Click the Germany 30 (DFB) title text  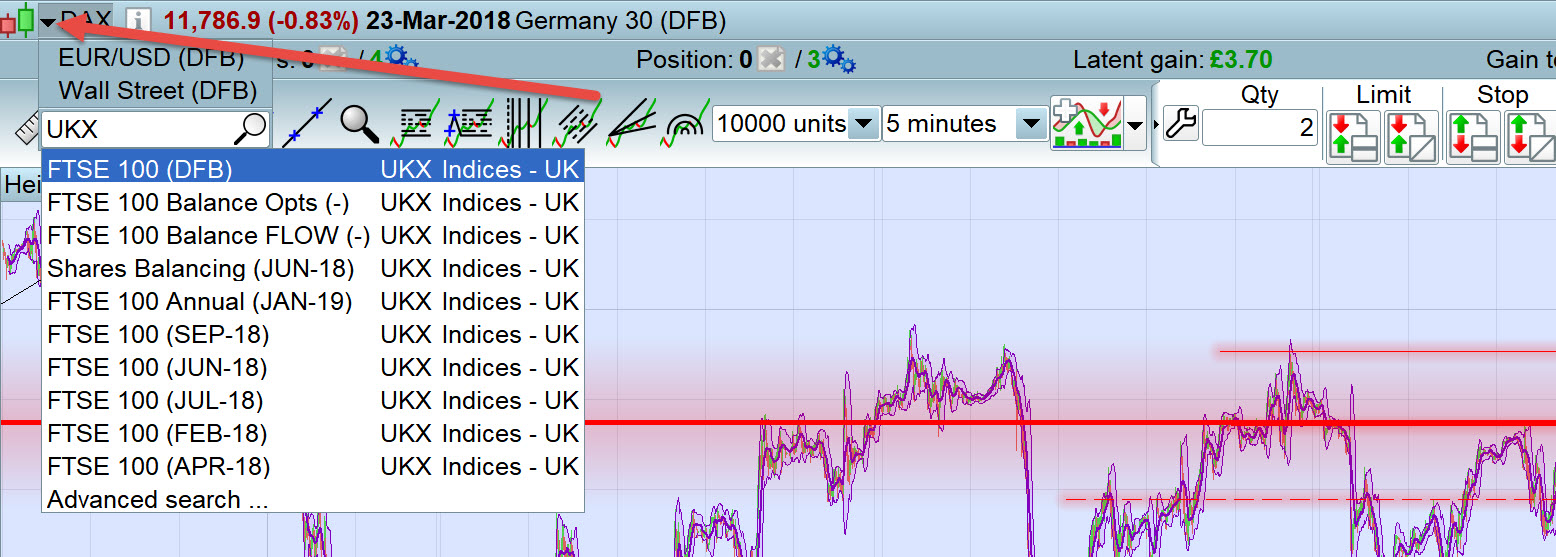coord(621,21)
